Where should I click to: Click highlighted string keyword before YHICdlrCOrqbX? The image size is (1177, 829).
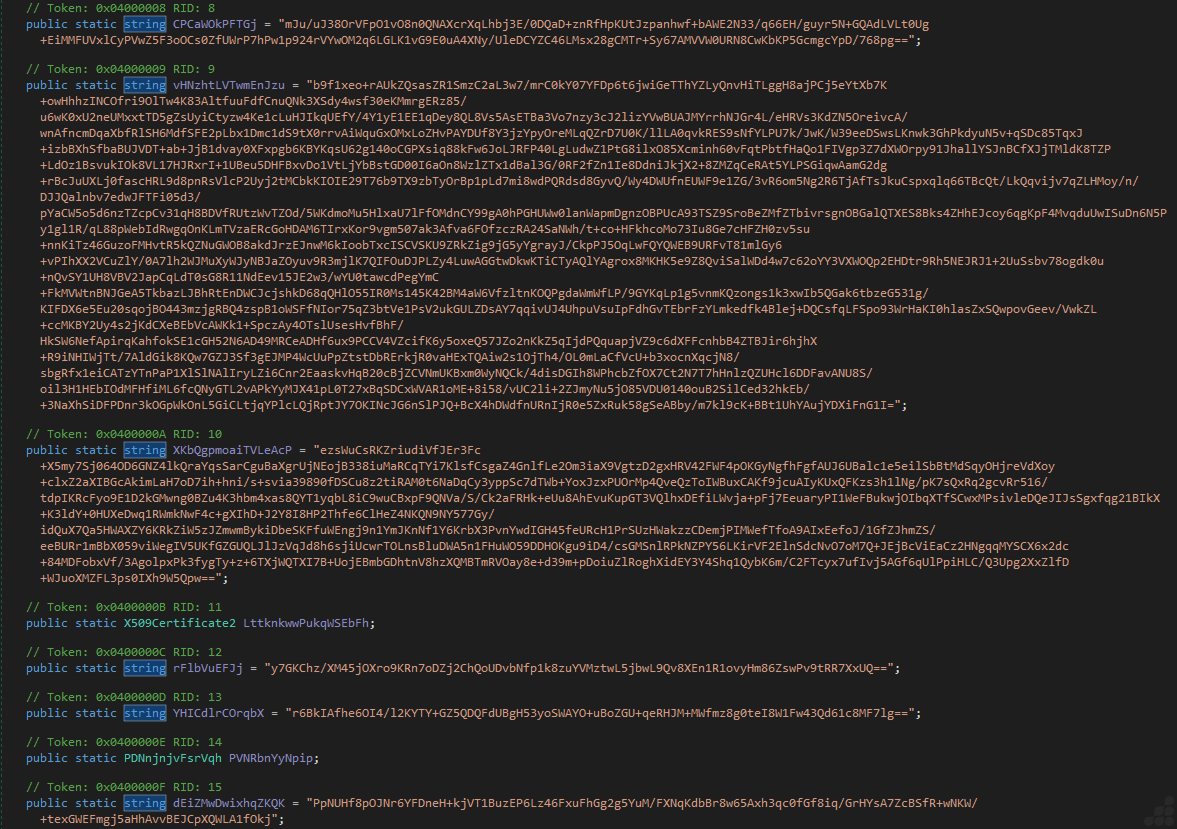coord(144,713)
